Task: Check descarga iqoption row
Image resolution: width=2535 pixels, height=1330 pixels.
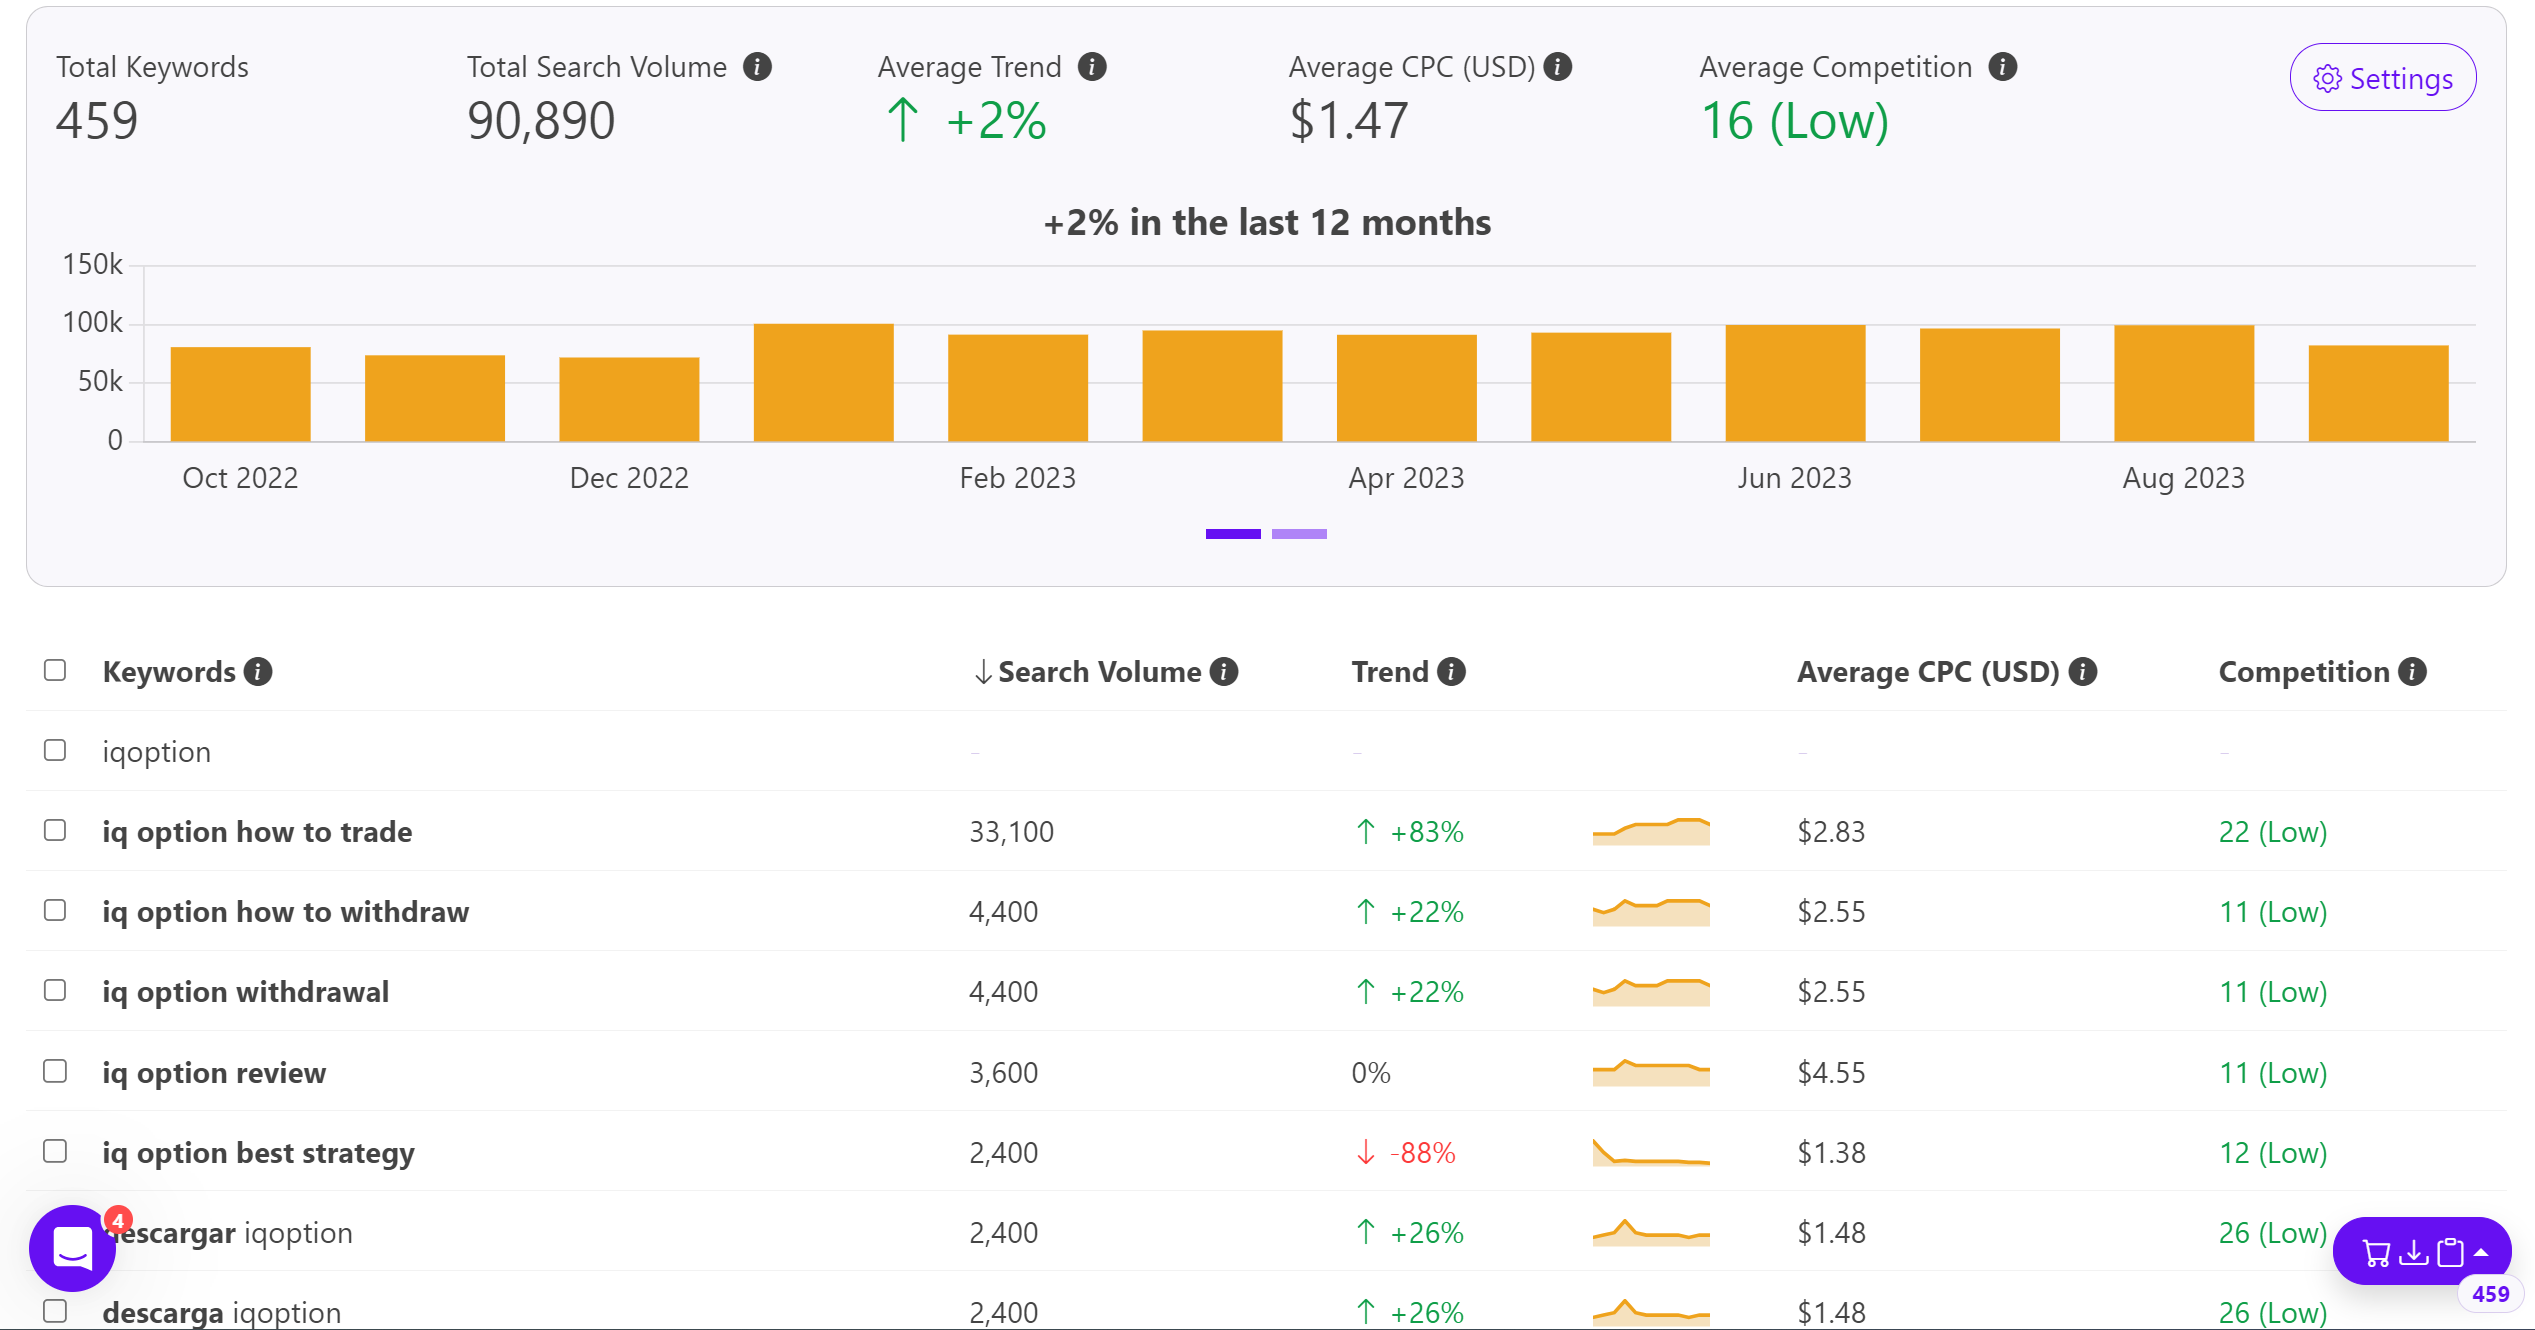Action: [x=55, y=1311]
